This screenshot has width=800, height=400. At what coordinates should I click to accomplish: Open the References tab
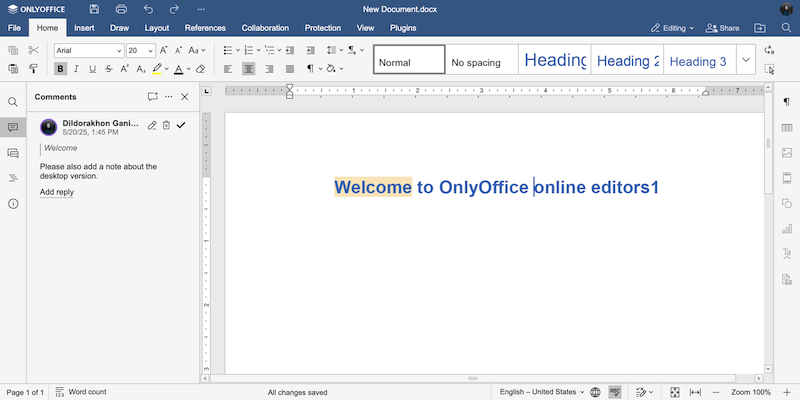pyautogui.click(x=204, y=28)
